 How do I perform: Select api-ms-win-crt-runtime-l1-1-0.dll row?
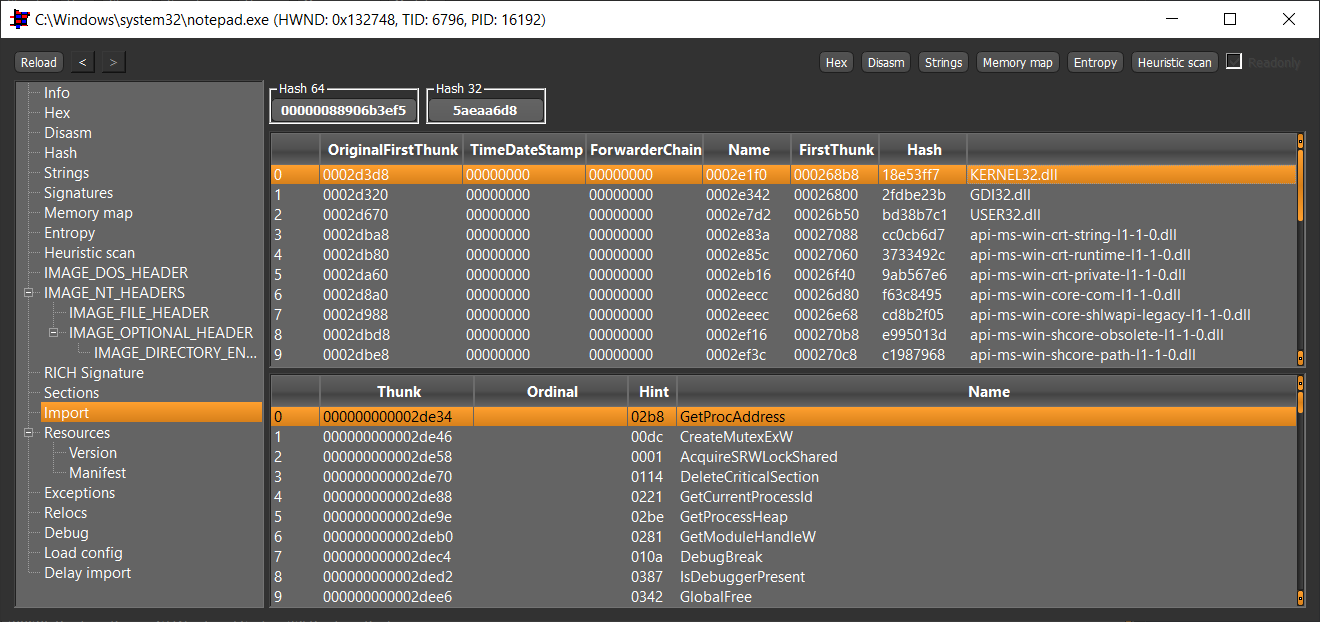(783, 255)
